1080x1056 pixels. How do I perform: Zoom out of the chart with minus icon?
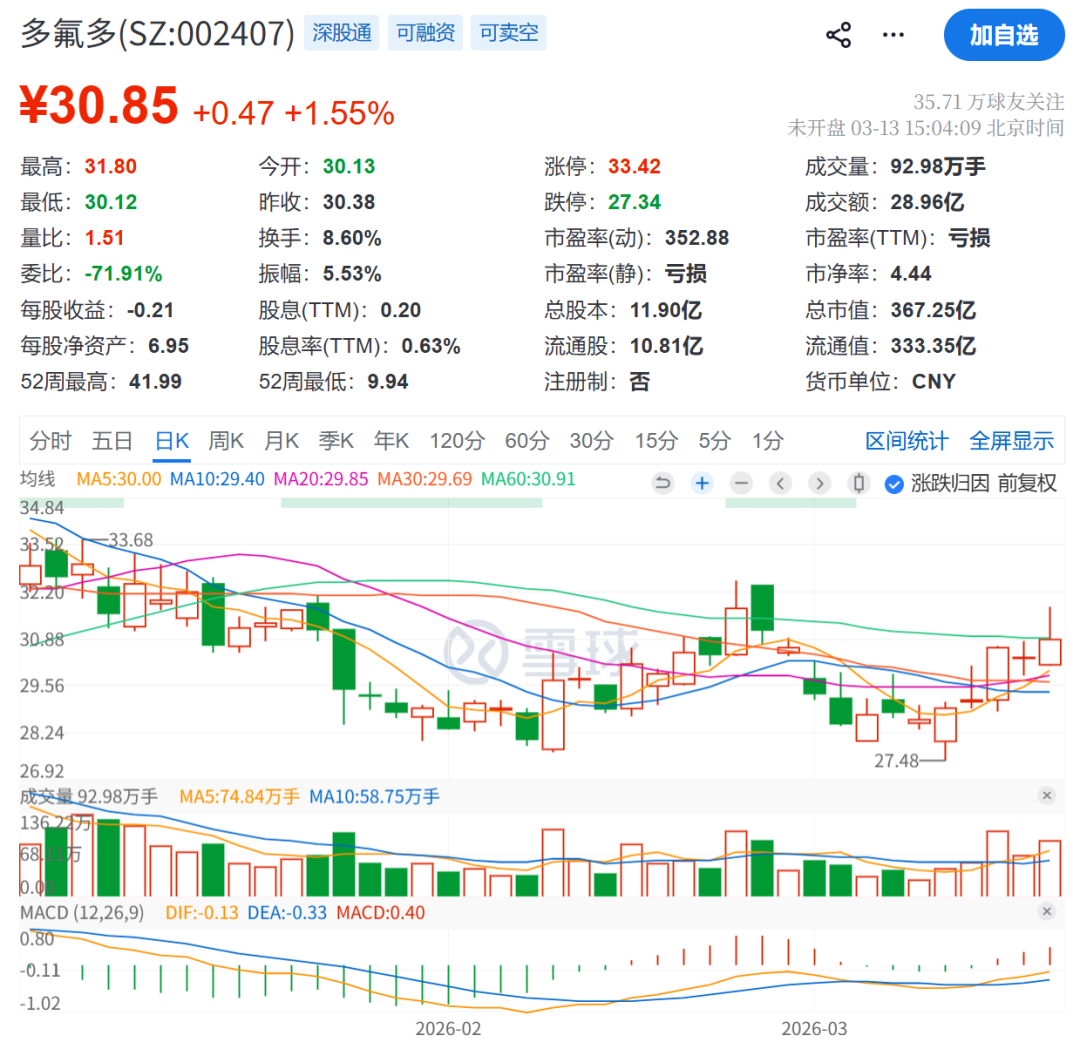(740, 483)
